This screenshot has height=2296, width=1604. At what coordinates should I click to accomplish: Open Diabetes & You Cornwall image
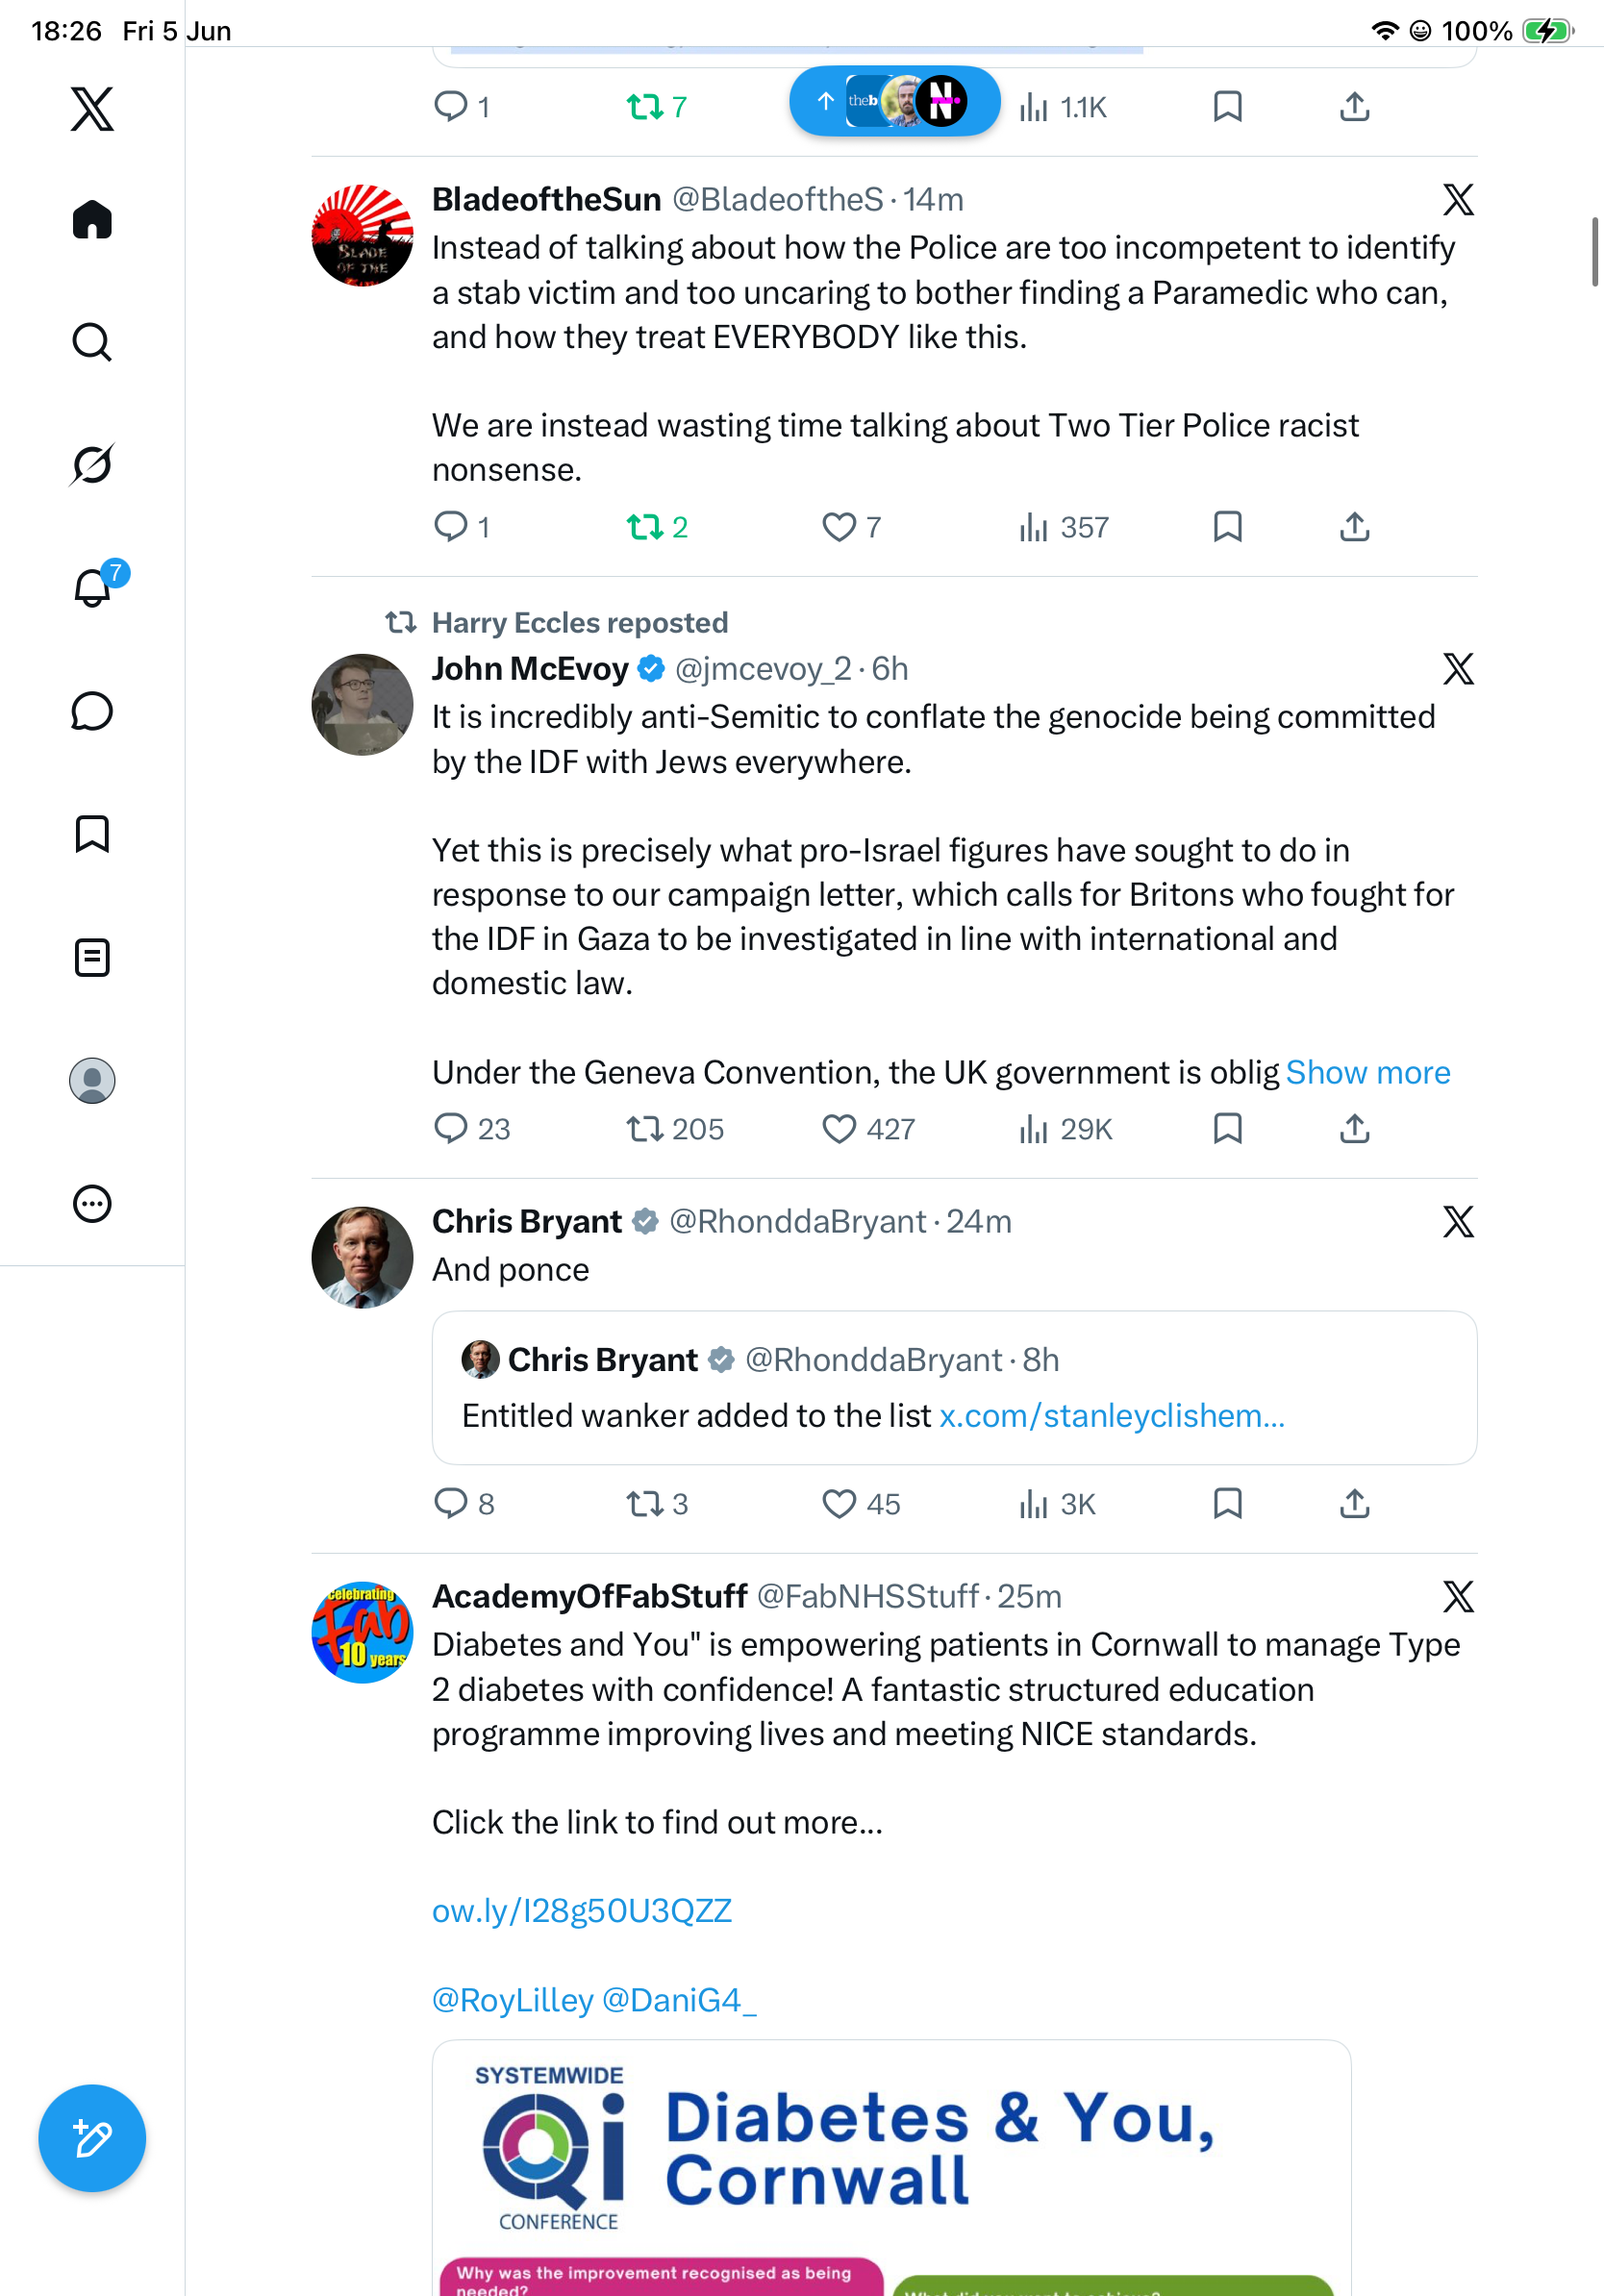click(891, 2167)
